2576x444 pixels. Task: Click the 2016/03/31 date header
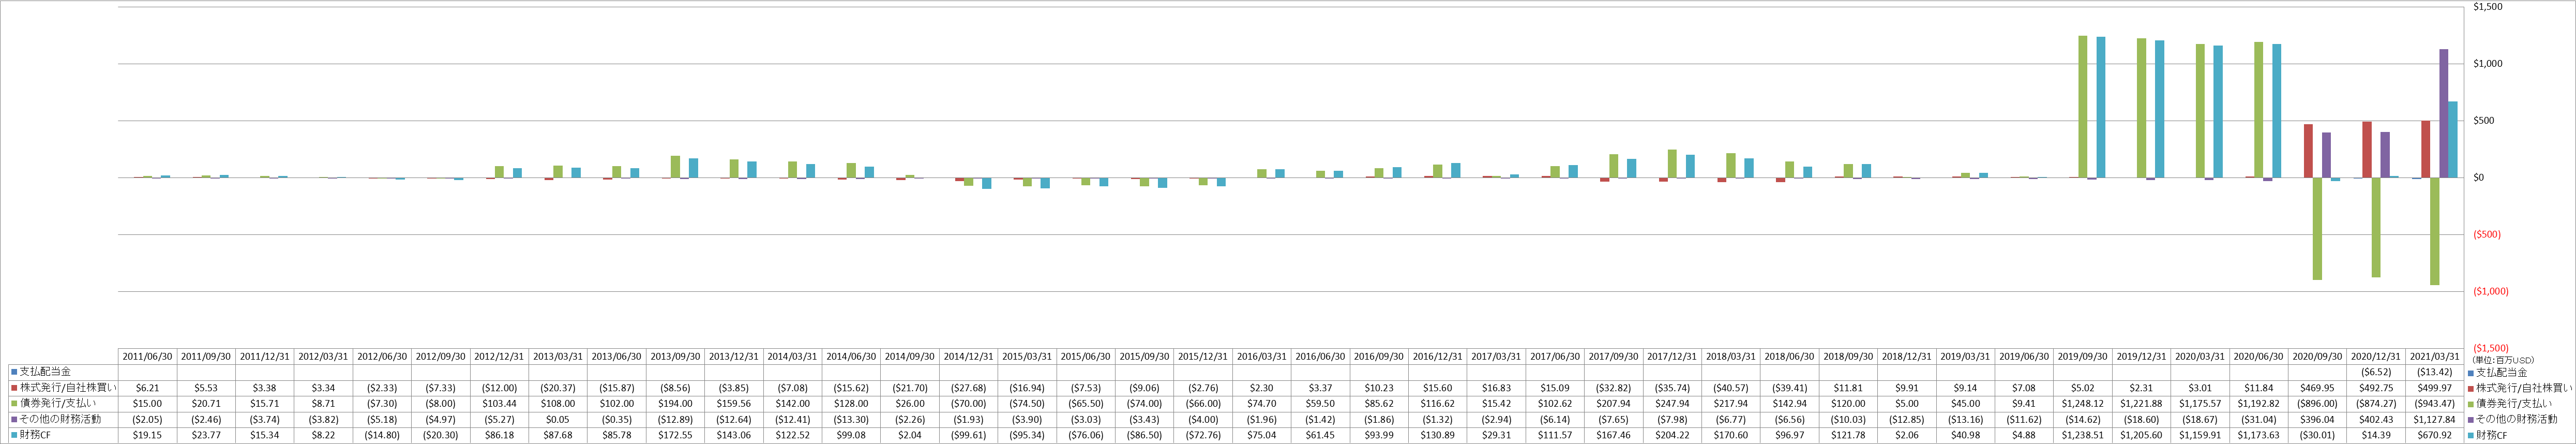point(1262,356)
